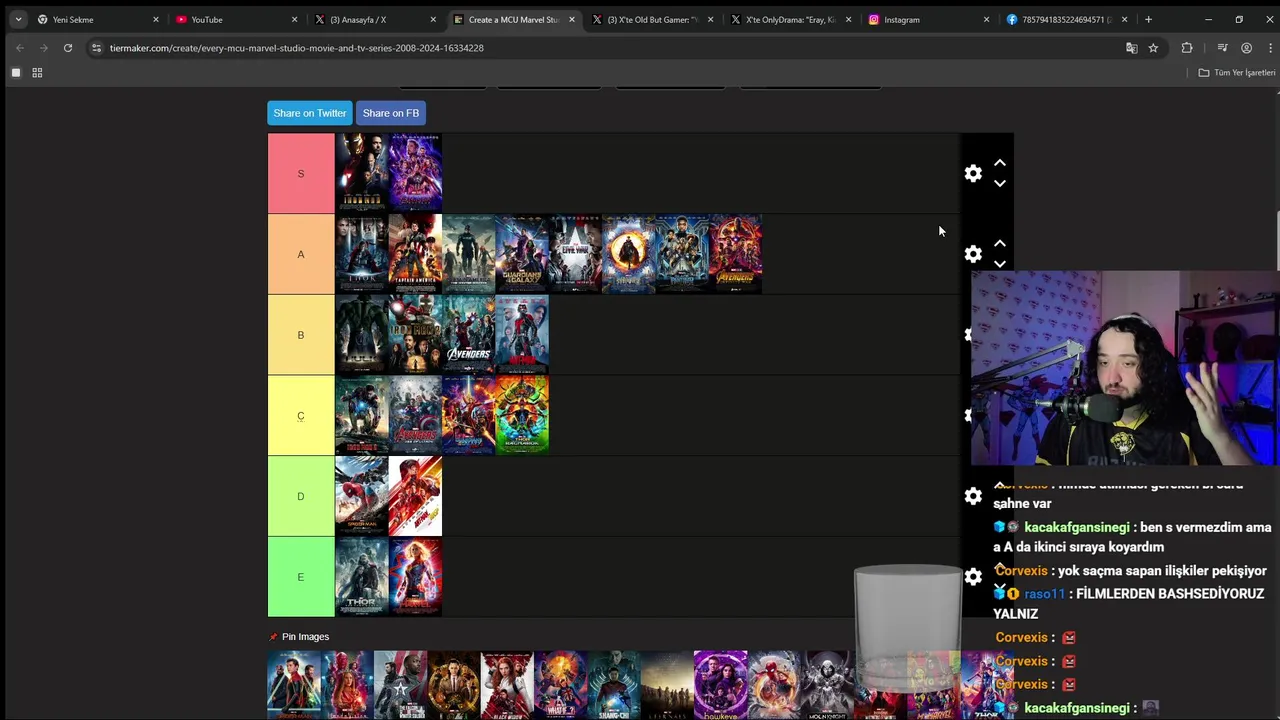Image resolution: width=1280 pixels, height=720 pixels.
Task: Select the Doctor Strange poster in A tier
Action: point(628,254)
